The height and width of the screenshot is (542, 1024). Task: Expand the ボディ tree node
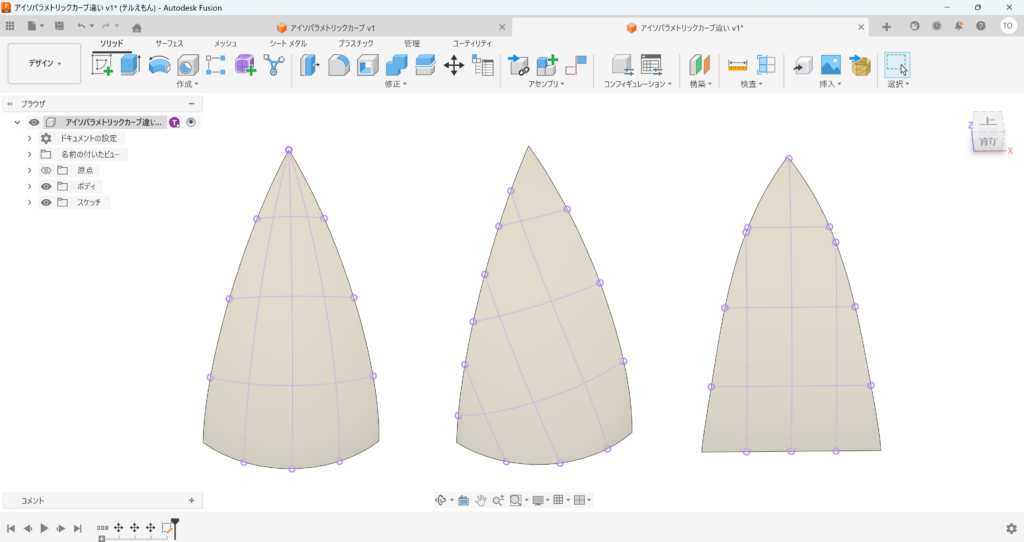tap(30, 186)
